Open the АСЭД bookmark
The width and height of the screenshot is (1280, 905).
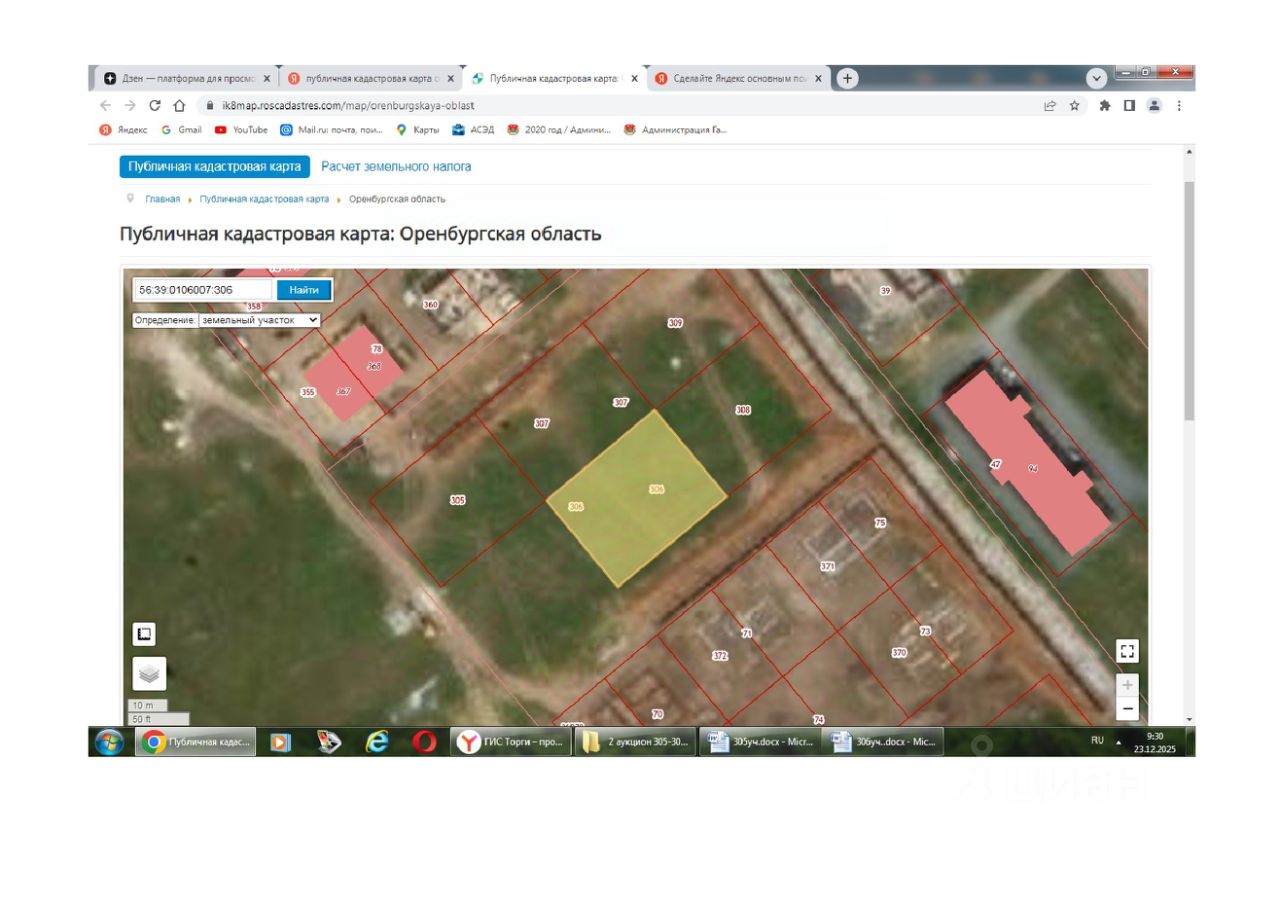473,130
